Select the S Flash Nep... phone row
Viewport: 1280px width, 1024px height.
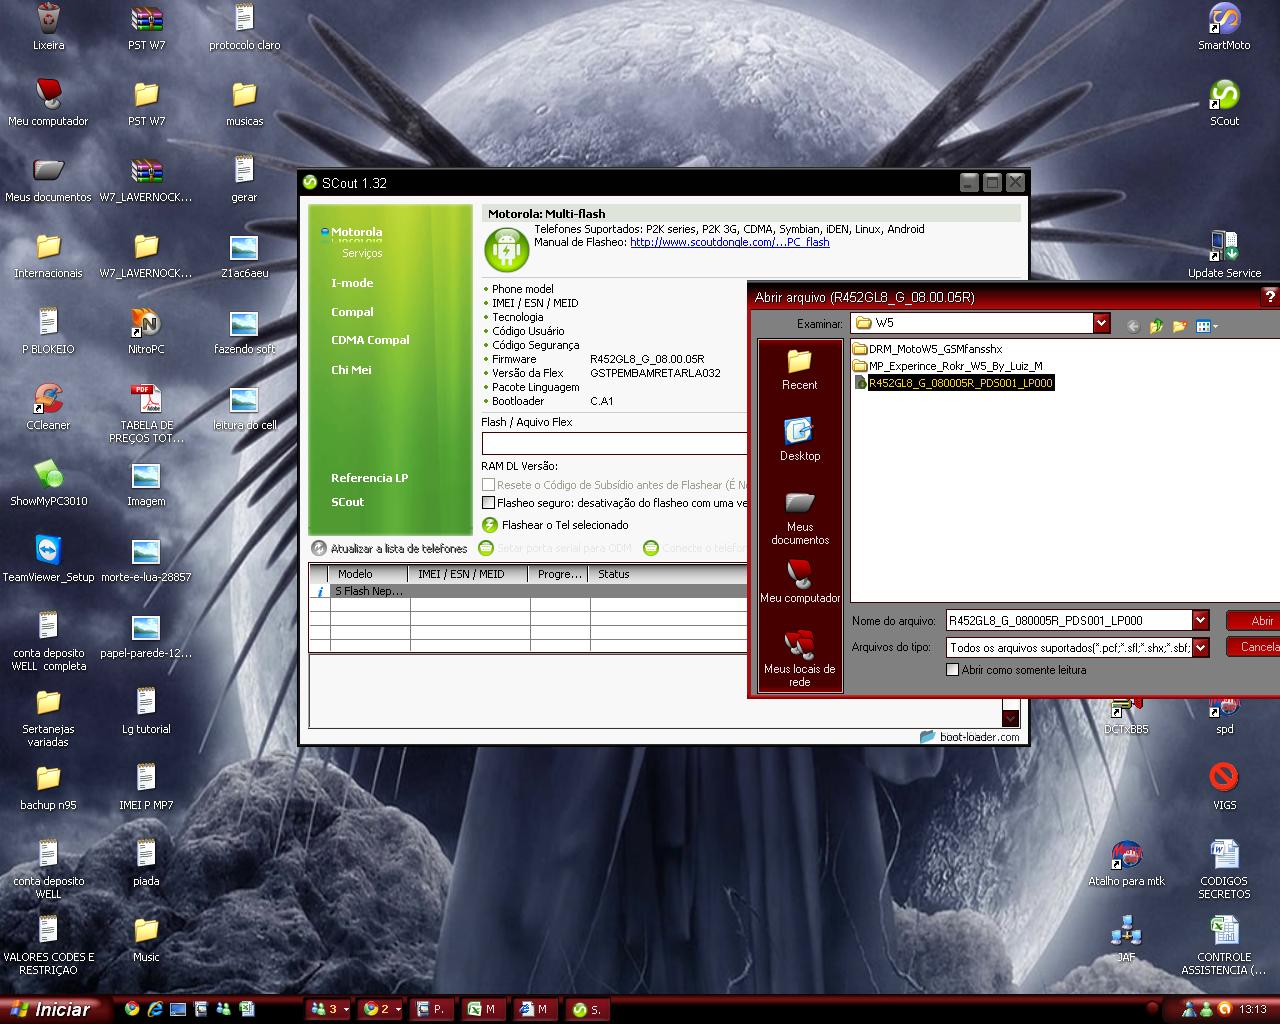point(529,591)
